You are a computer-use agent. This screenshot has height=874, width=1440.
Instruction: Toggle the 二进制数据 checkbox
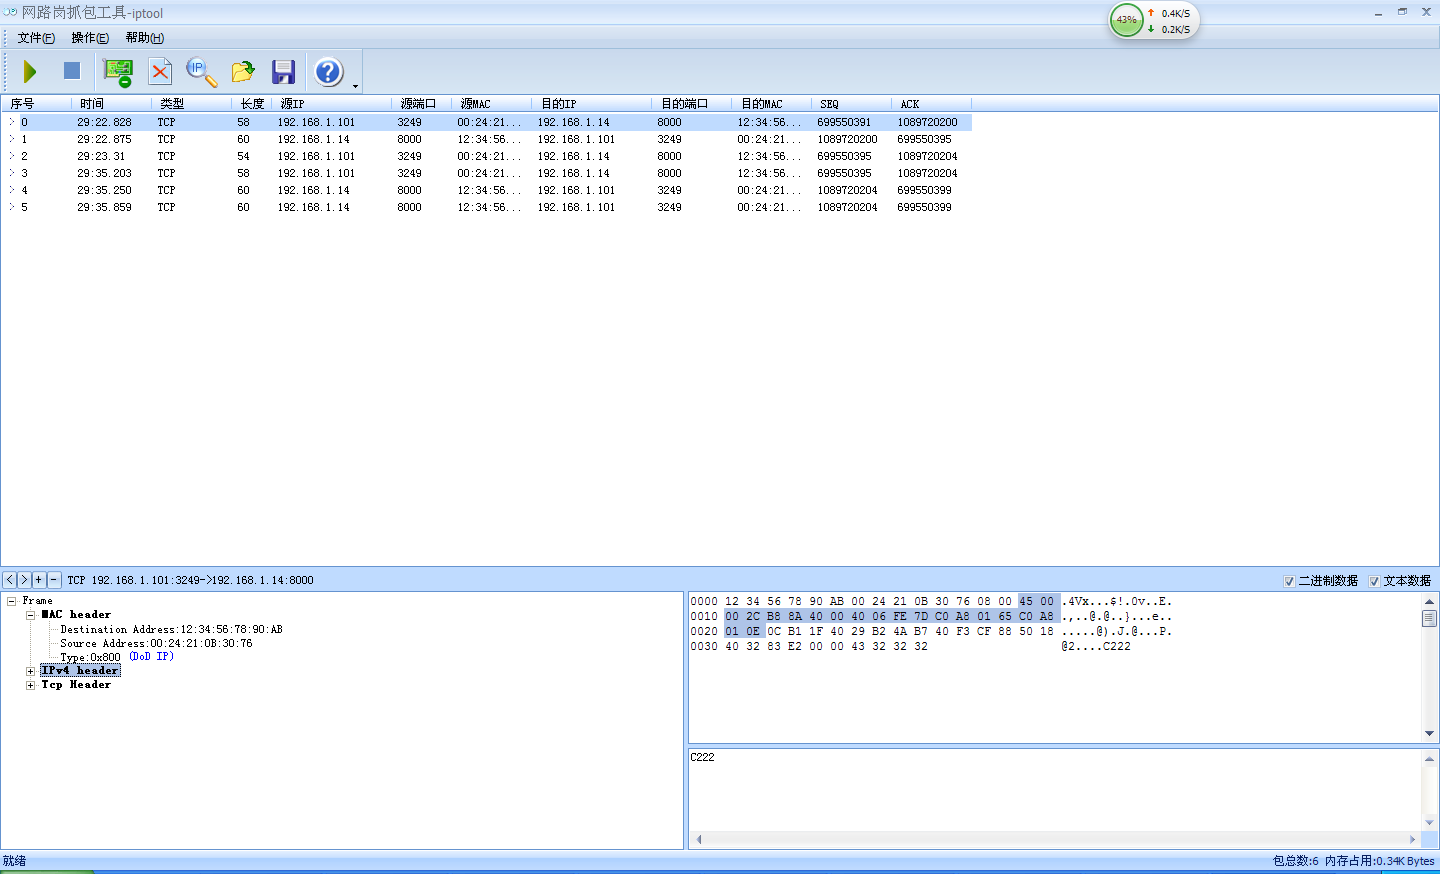pyautogui.click(x=1289, y=581)
